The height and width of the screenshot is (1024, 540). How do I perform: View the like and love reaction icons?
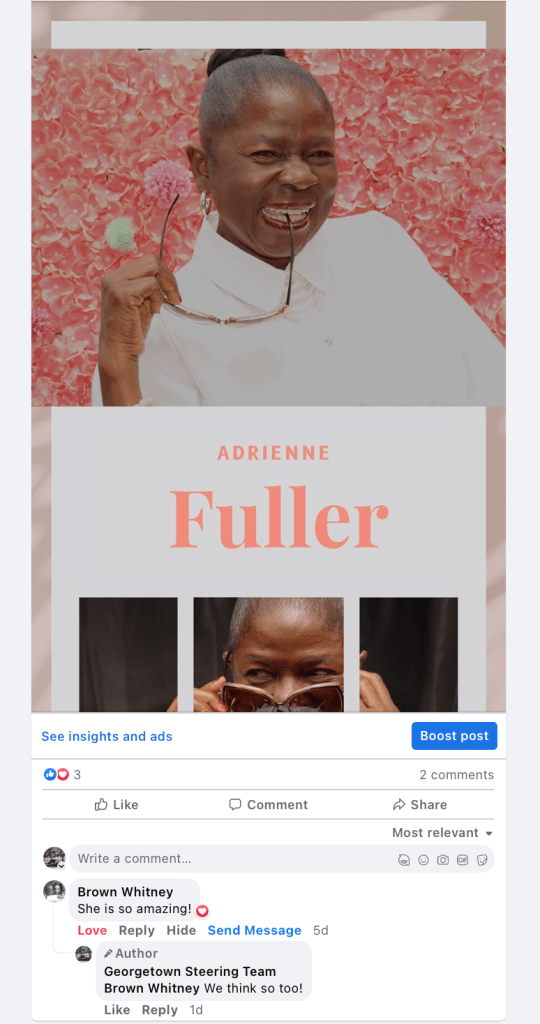coord(56,775)
